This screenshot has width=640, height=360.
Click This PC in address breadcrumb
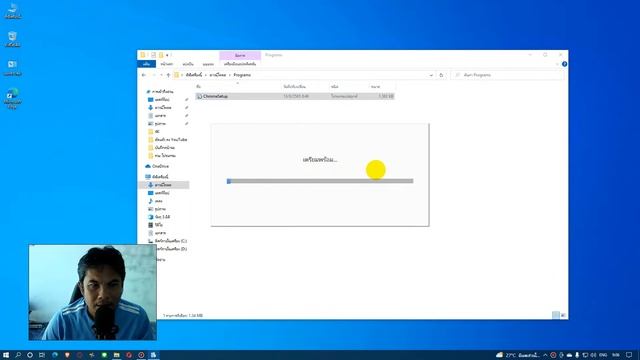point(194,75)
